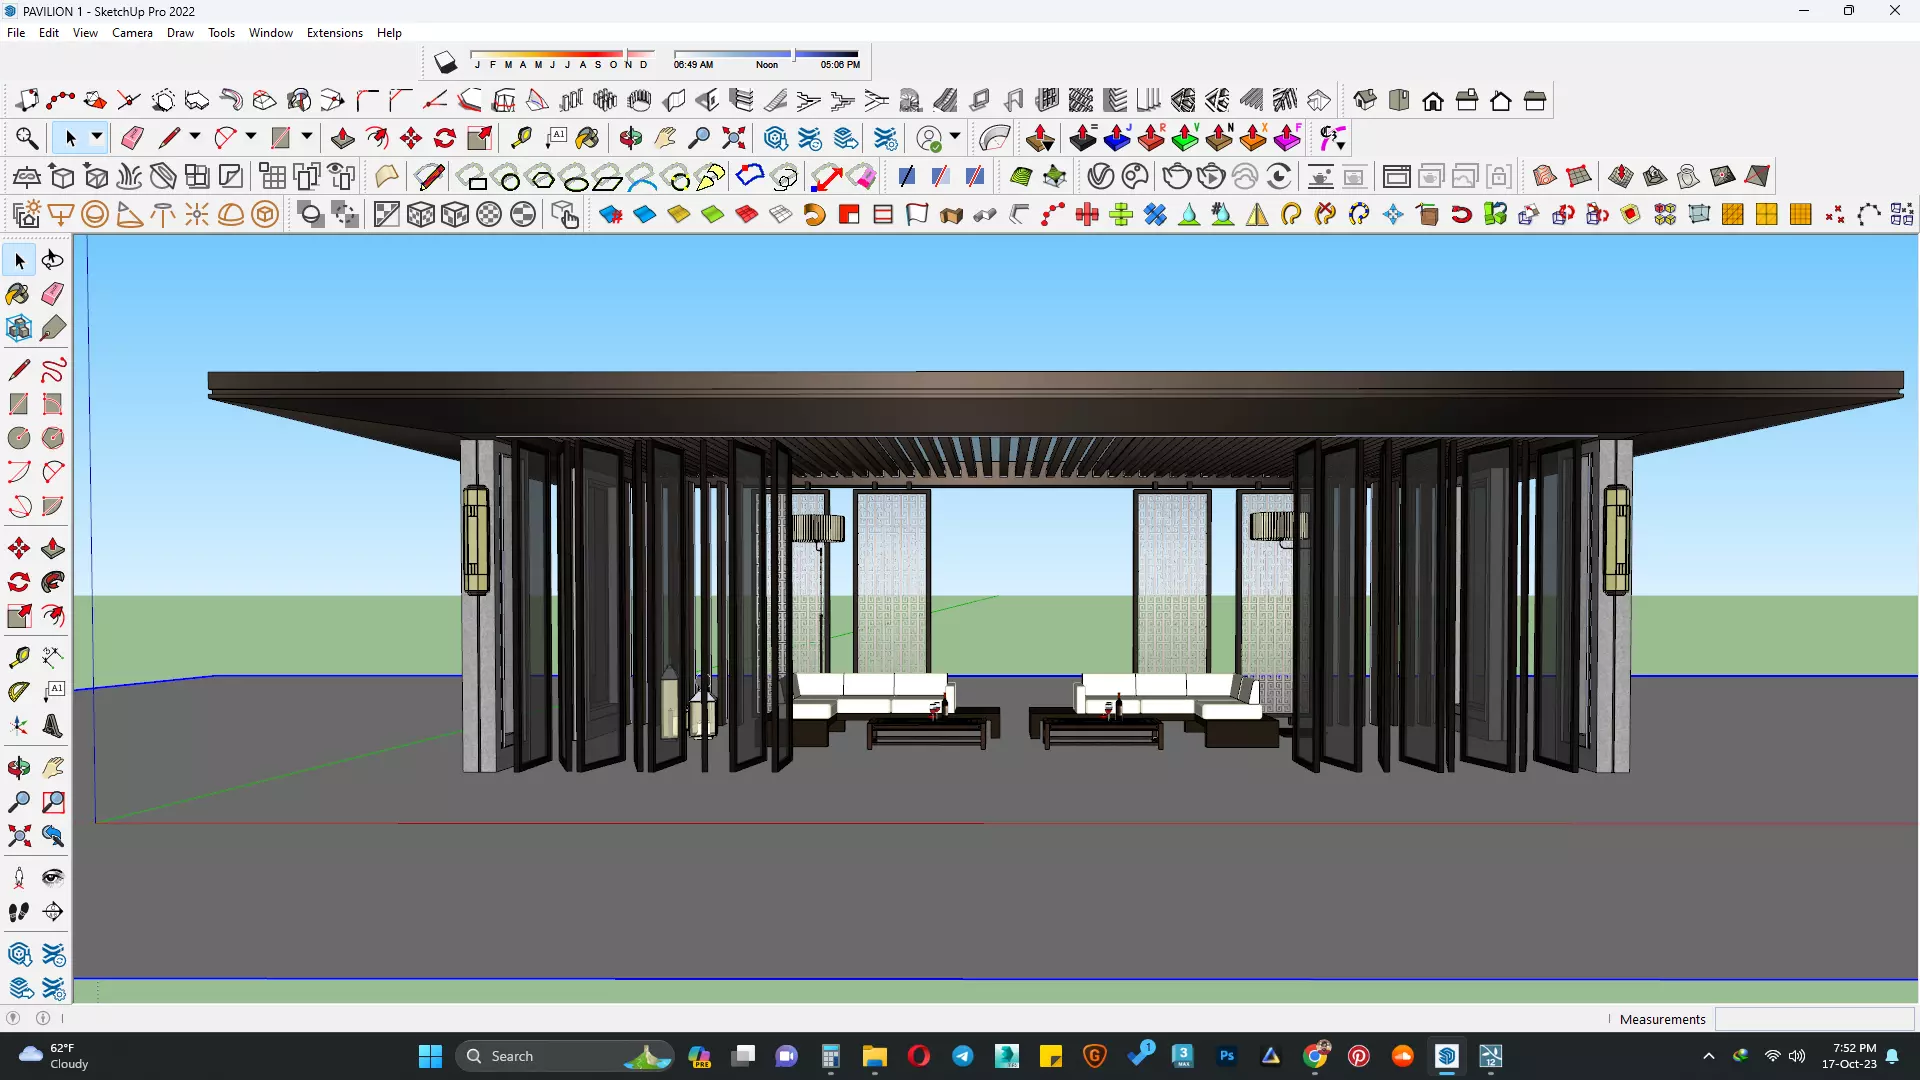
Task: Activate the Follow Me tool
Action: click(x=53, y=582)
